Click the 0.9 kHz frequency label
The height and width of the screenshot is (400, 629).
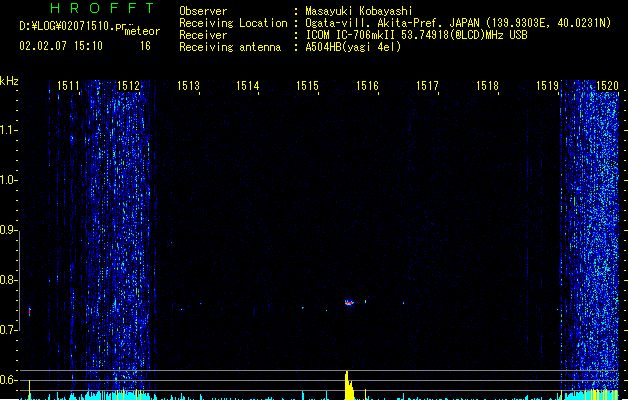point(8,230)
